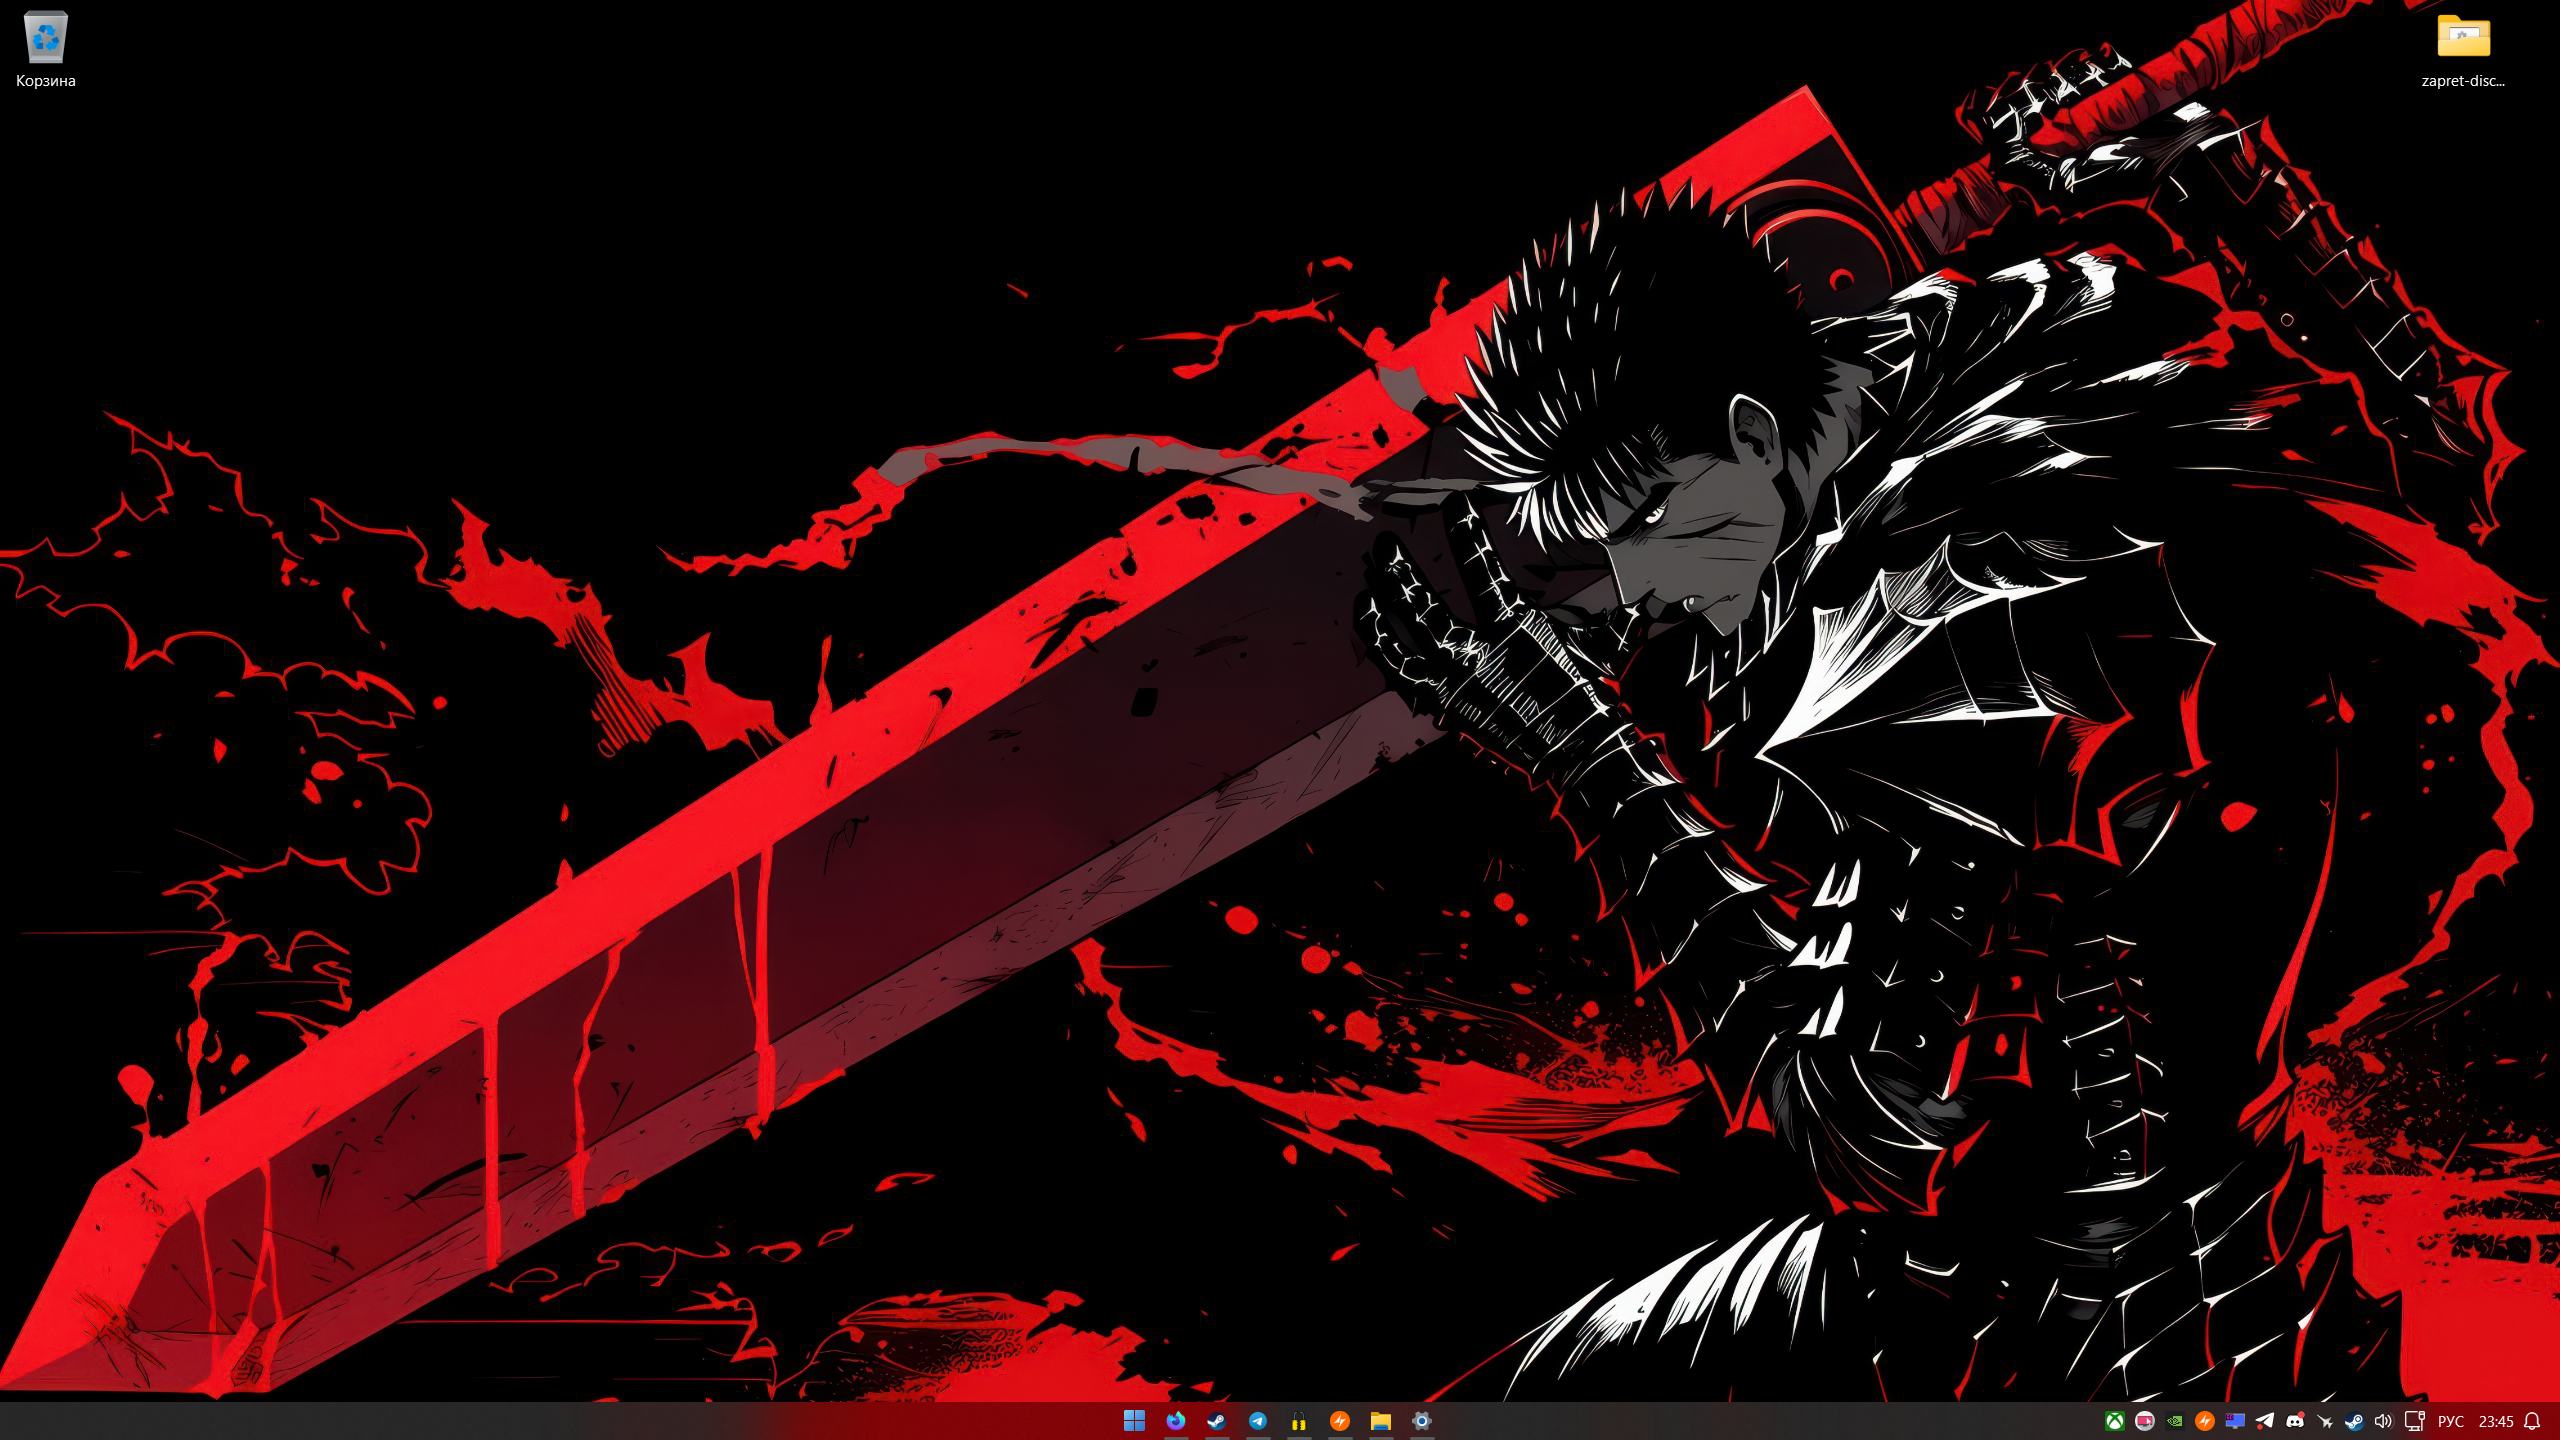The width and height of the screenshot is (2560, 1440).
Task: Launch Firefox from the taskbar
Action: (x=1176, y=1421)
